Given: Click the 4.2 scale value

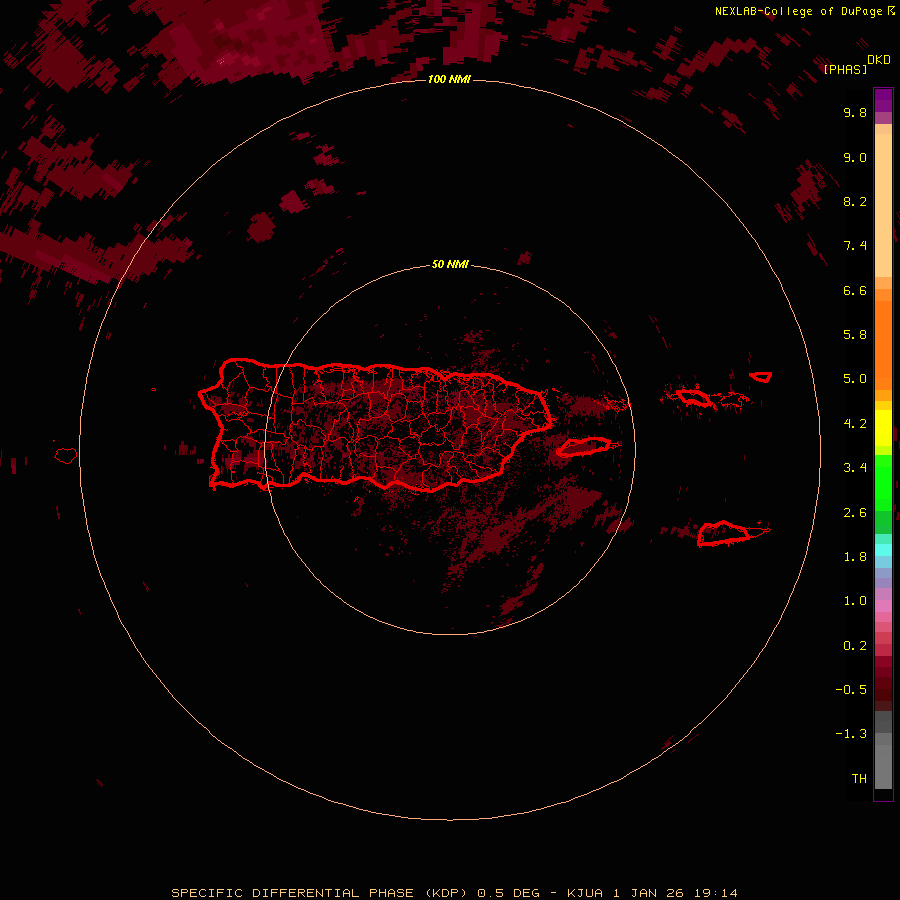Looking at the screenshot, I should point(855,424).
